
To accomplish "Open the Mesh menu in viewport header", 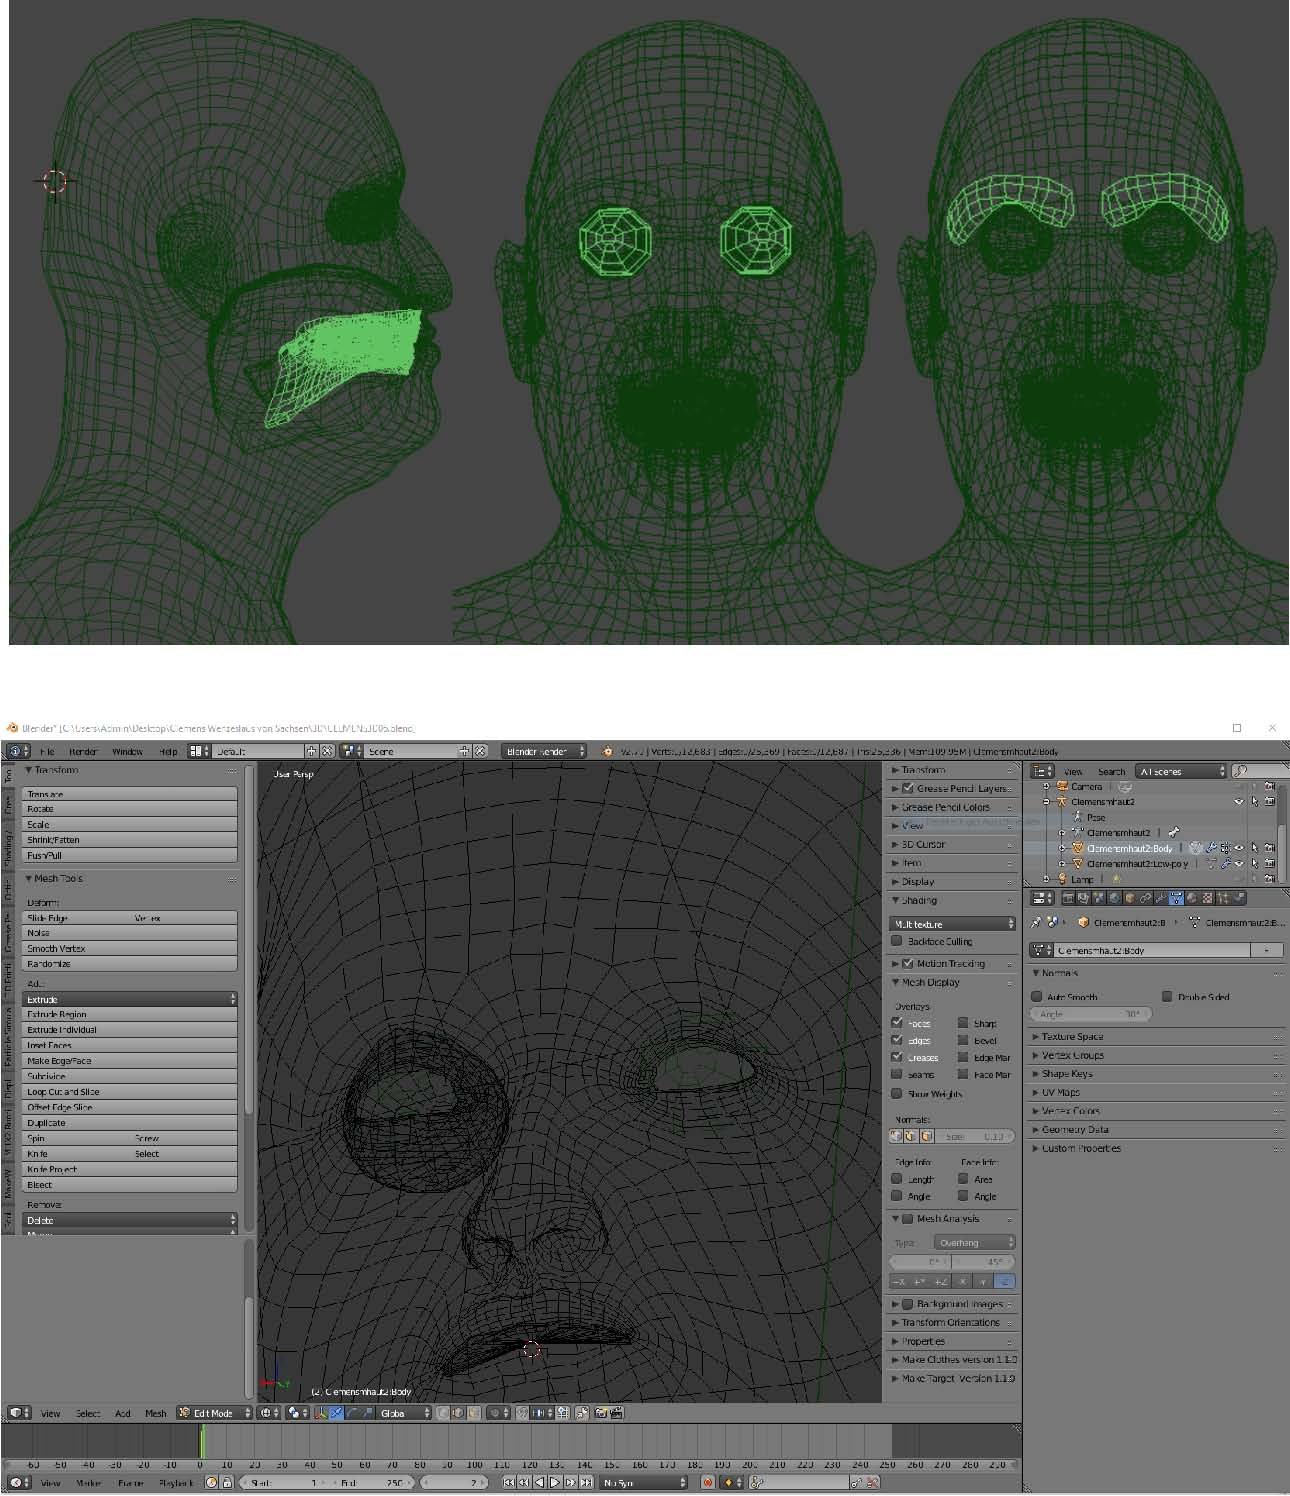I will (x=156, y=1413).
